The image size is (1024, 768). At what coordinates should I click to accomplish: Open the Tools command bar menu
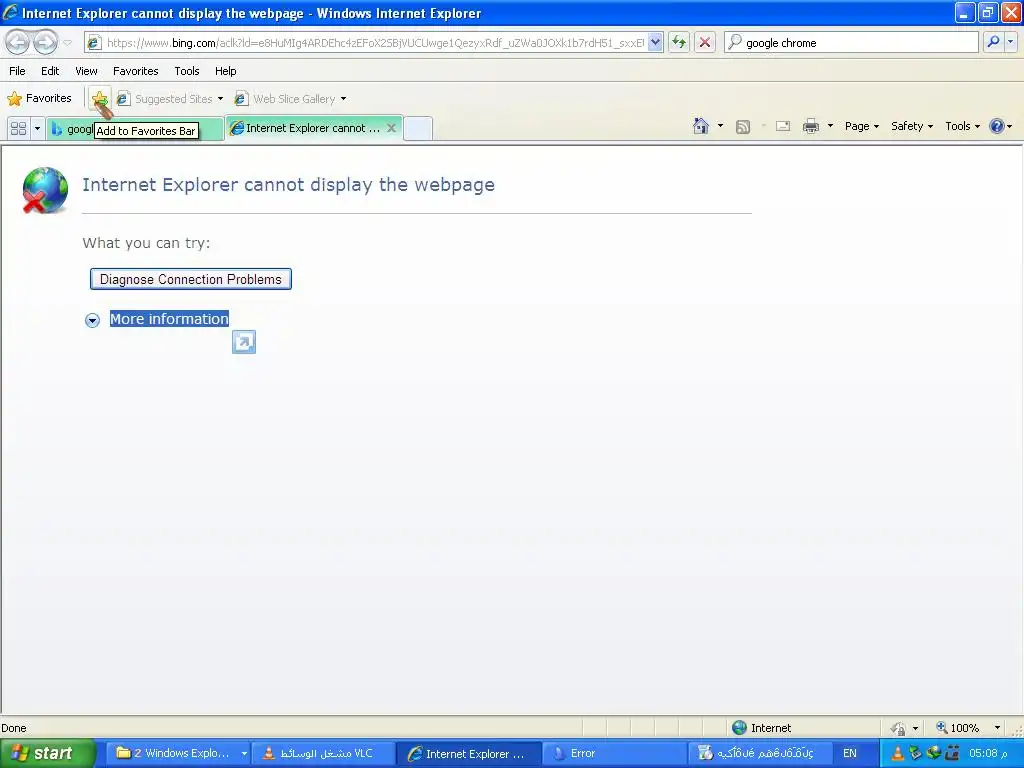[963, 126]
